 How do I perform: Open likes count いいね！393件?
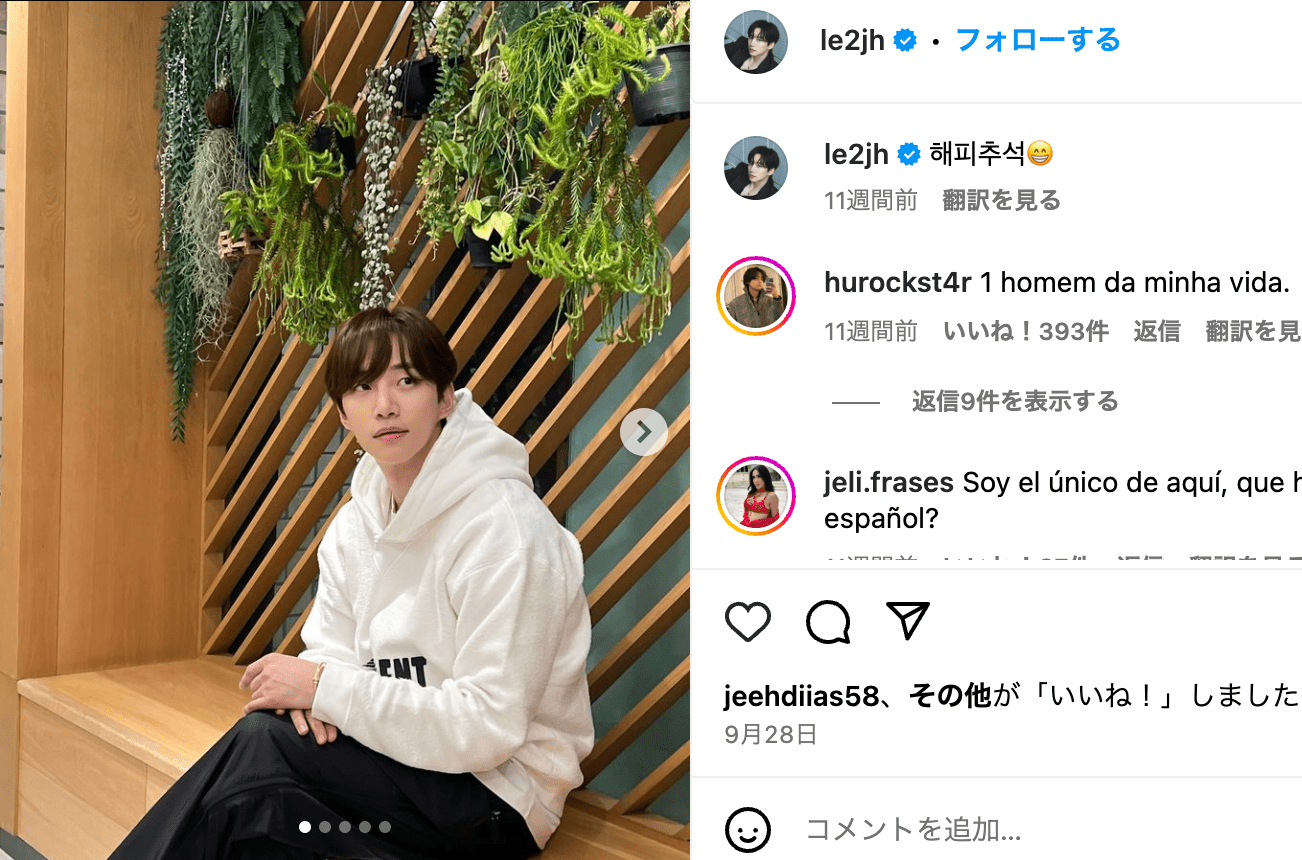point(1026,332)
